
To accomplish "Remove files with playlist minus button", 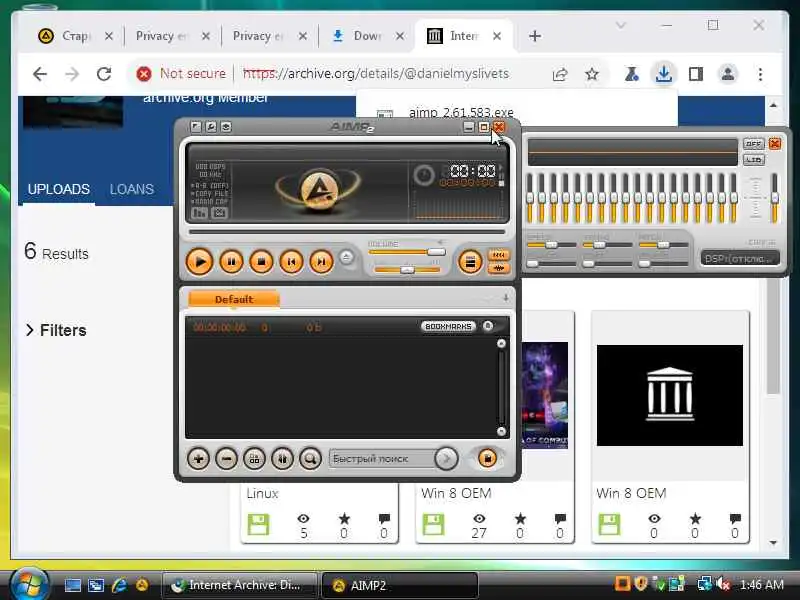I will click(x=227, y=459).
